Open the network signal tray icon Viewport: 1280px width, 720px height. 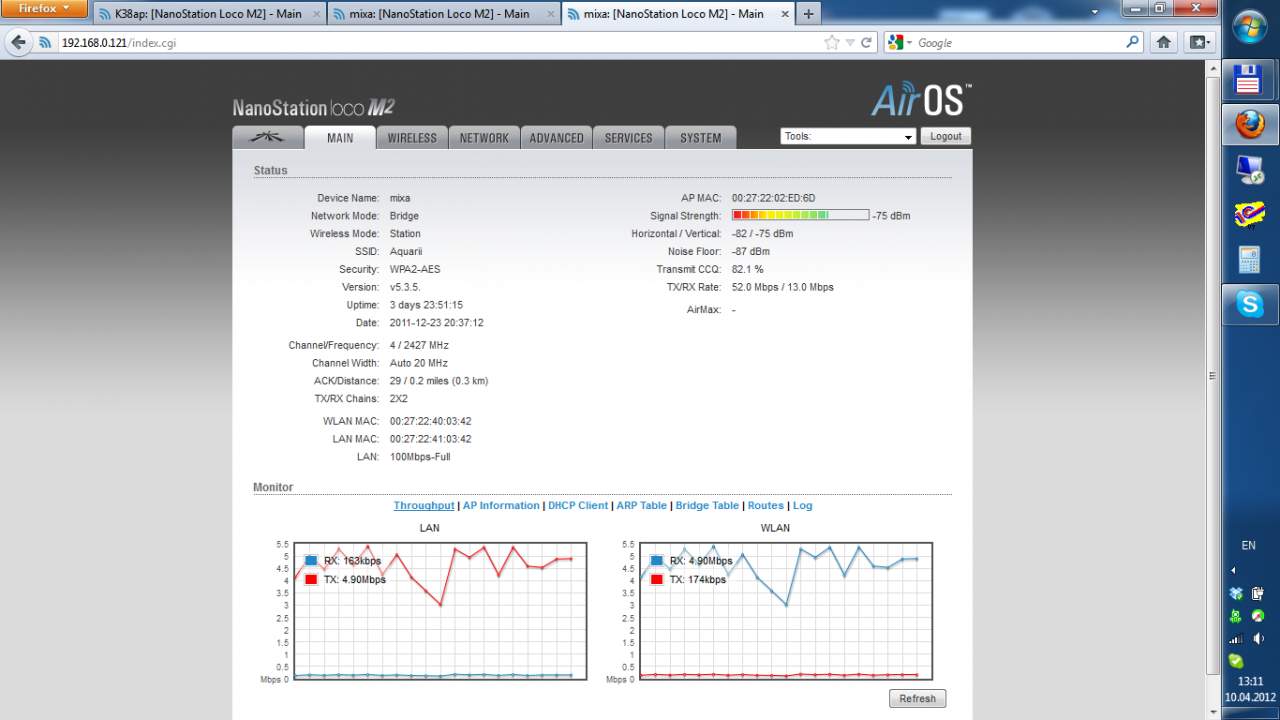[1237, 638]
